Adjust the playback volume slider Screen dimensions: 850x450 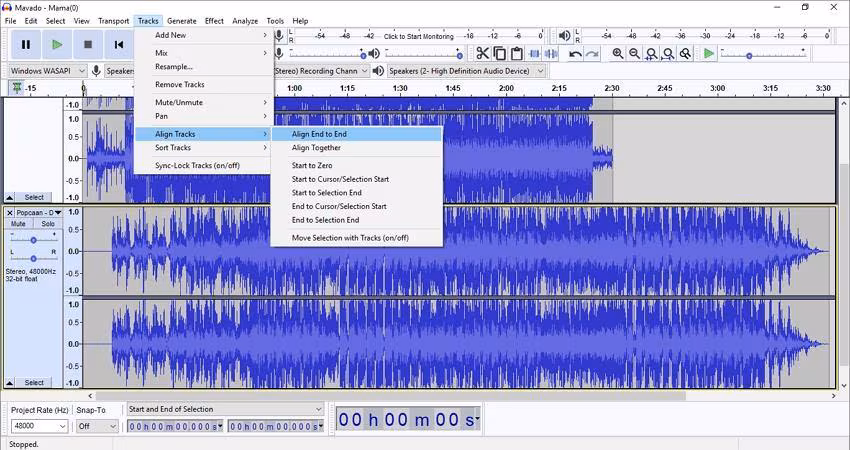pyautogui.click(x=423, y=54)
